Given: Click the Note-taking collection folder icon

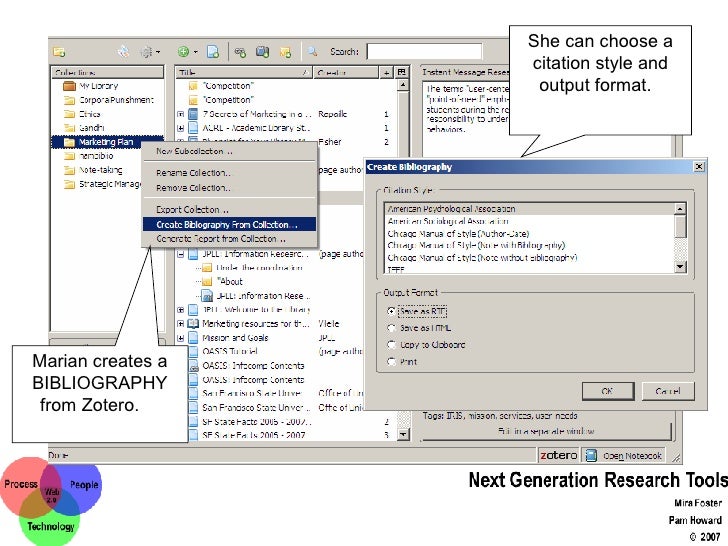Looking at the screenshot, I should pyautogui.click(x=69, y=170).
